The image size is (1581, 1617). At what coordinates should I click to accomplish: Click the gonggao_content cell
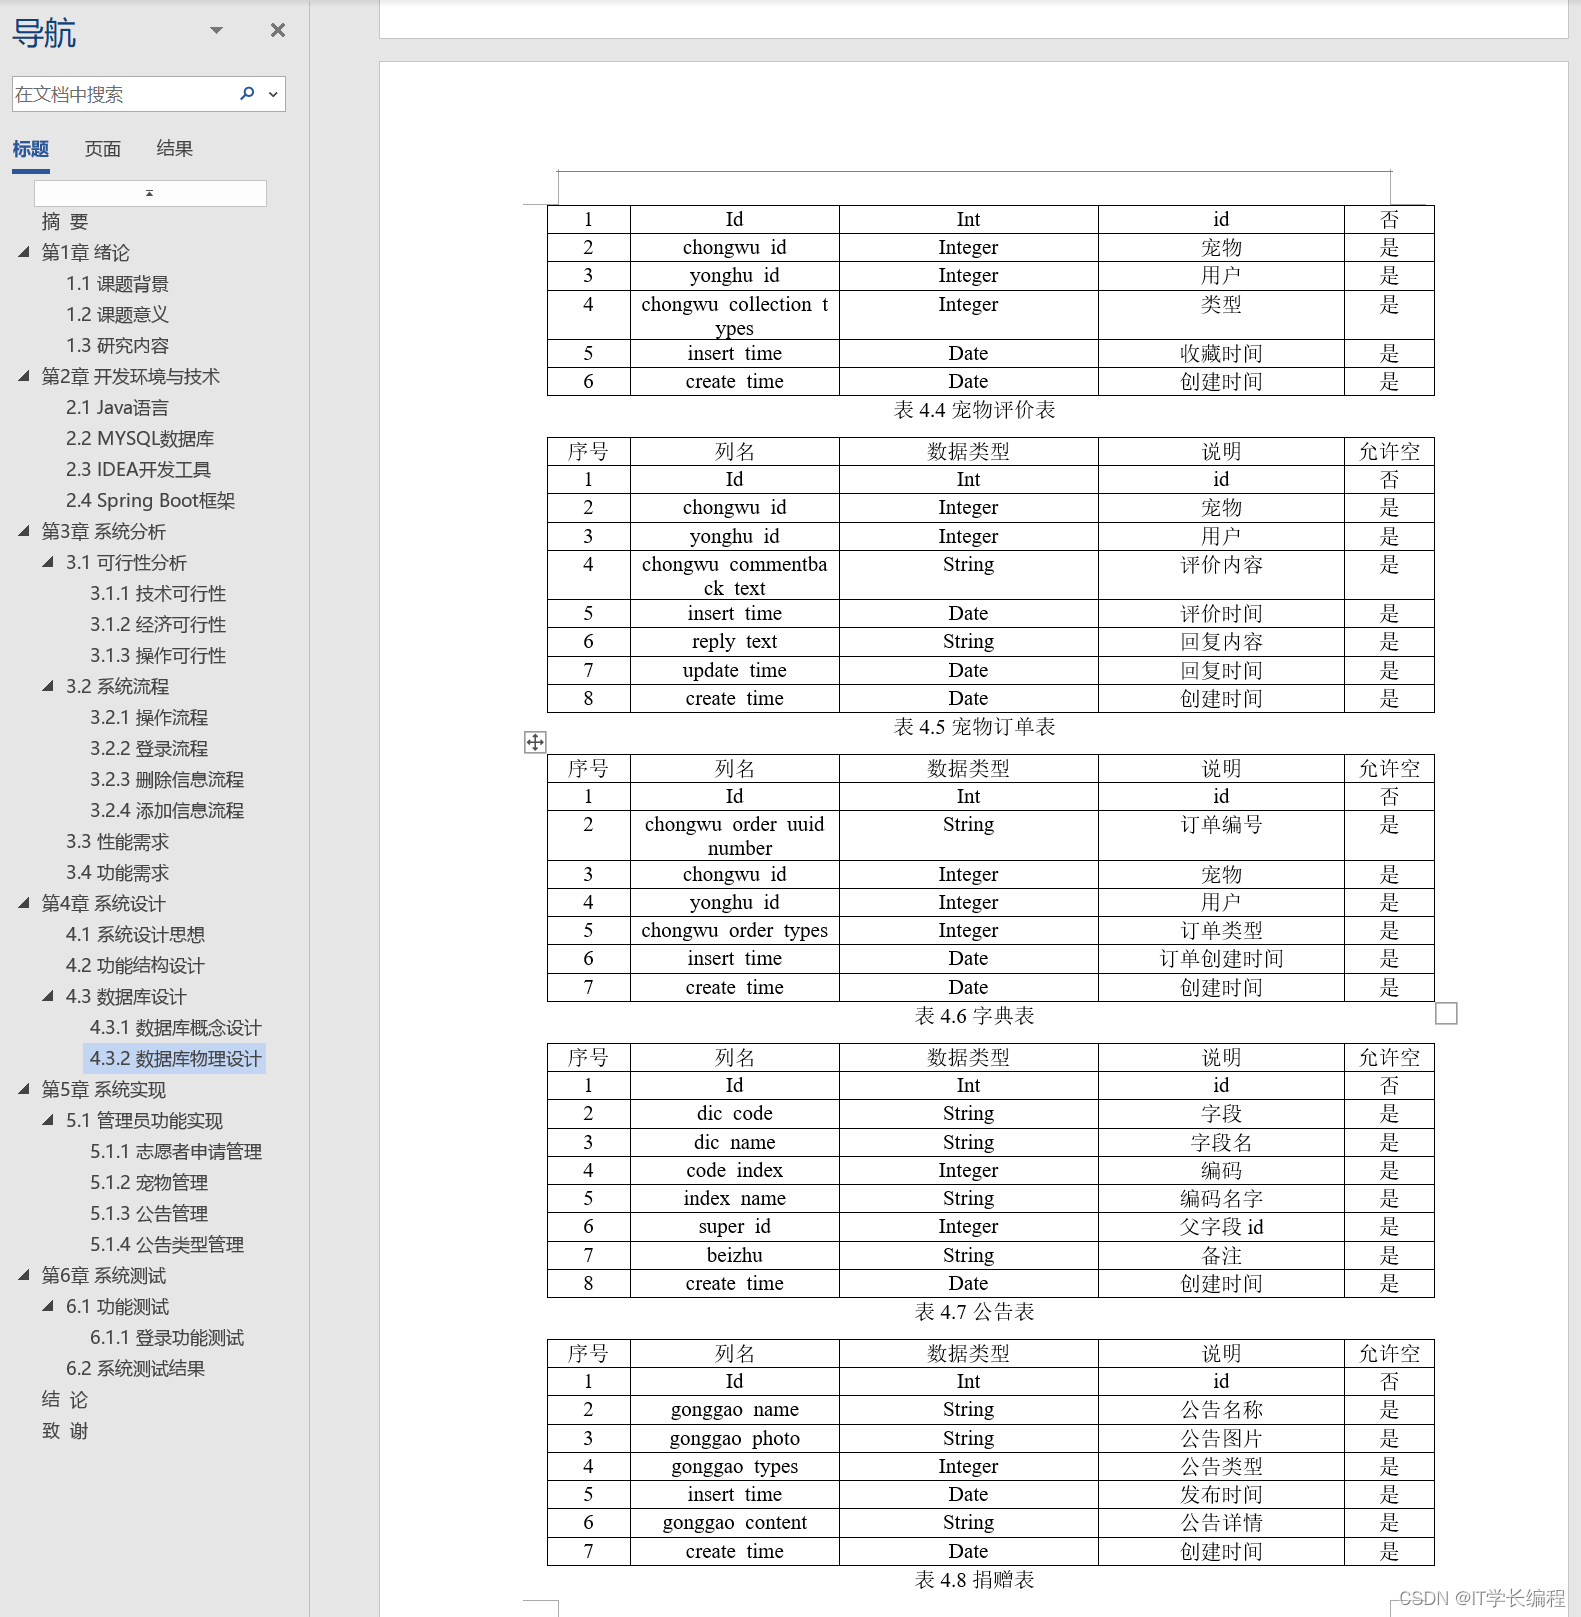[735, 1523]
